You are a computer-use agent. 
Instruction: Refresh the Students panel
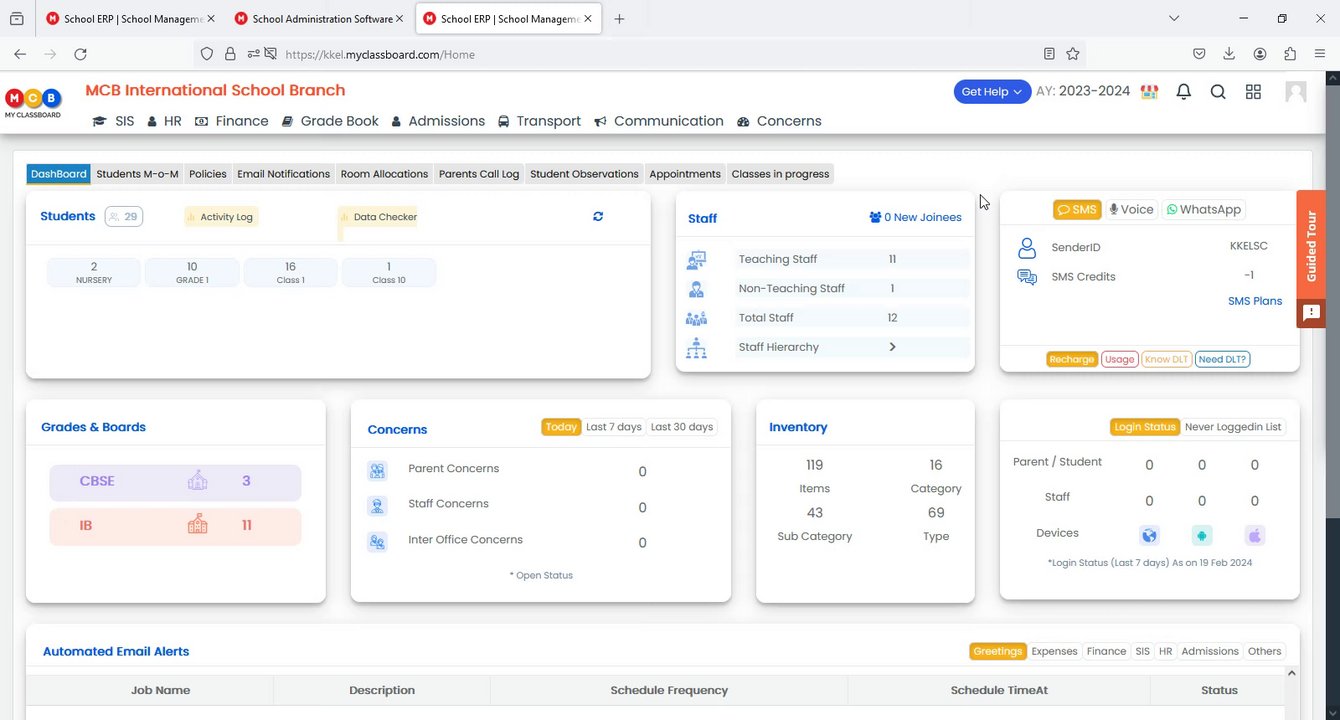click(598, 216)
